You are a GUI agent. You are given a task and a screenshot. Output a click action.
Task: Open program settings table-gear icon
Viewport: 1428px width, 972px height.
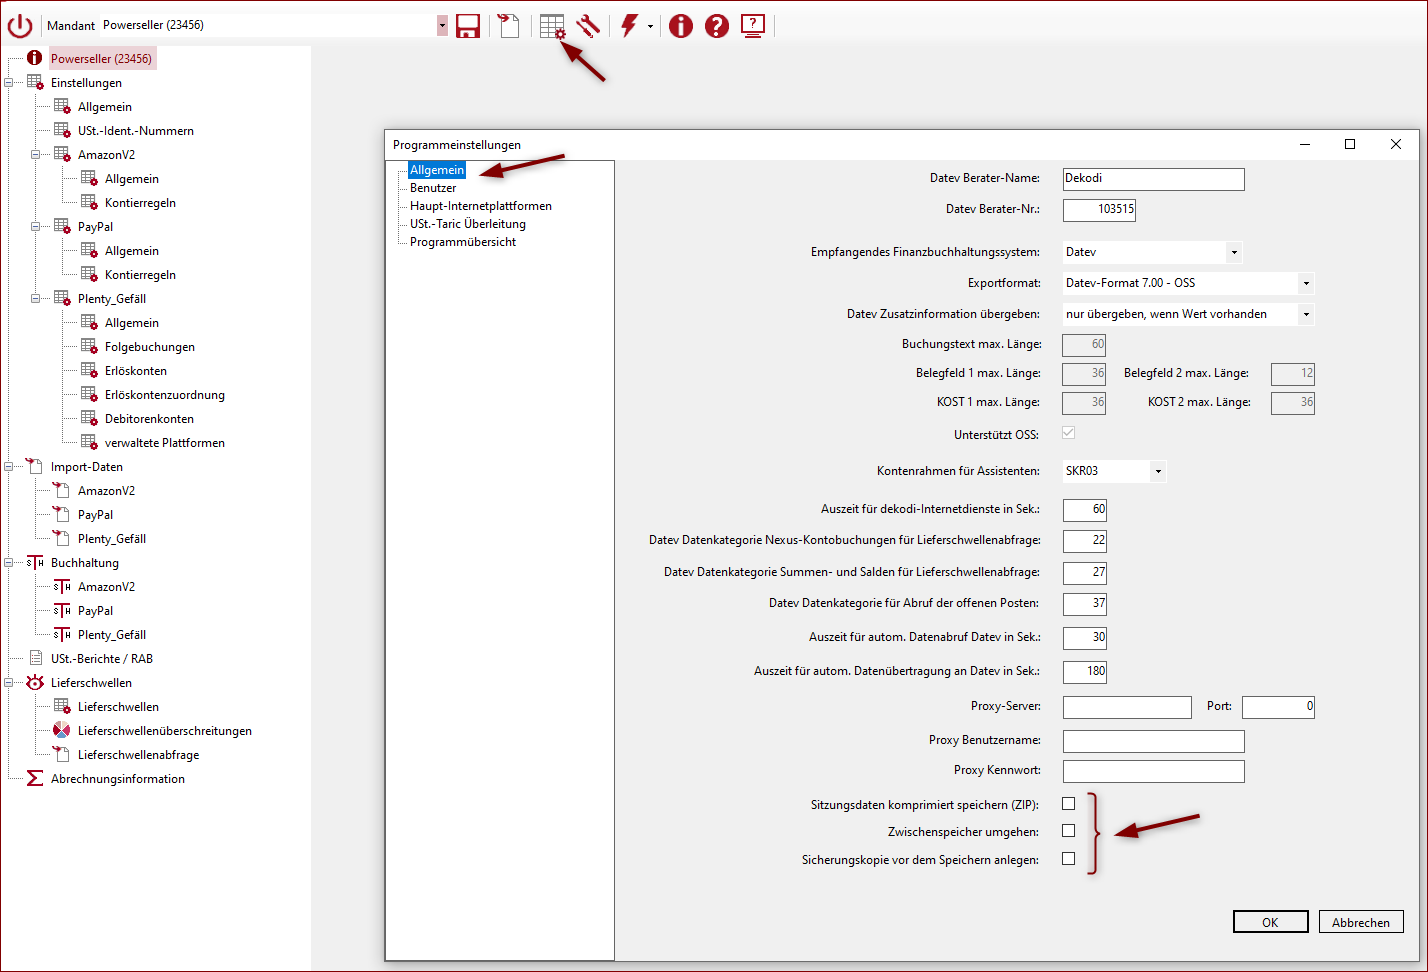[x=552, y=26]
